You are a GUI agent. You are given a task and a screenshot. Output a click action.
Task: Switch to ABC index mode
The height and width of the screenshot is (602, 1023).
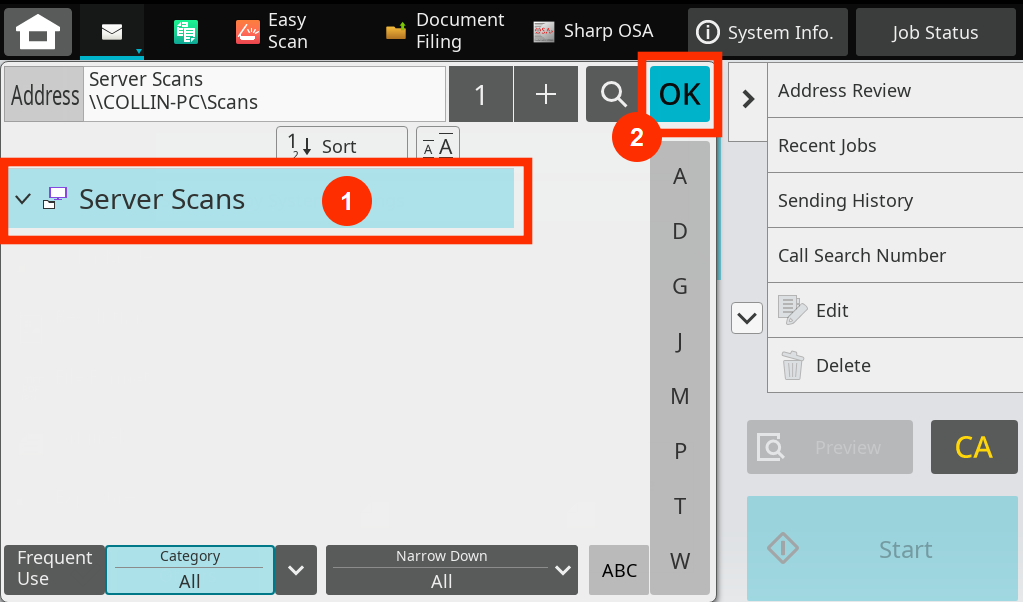(619, 570)
